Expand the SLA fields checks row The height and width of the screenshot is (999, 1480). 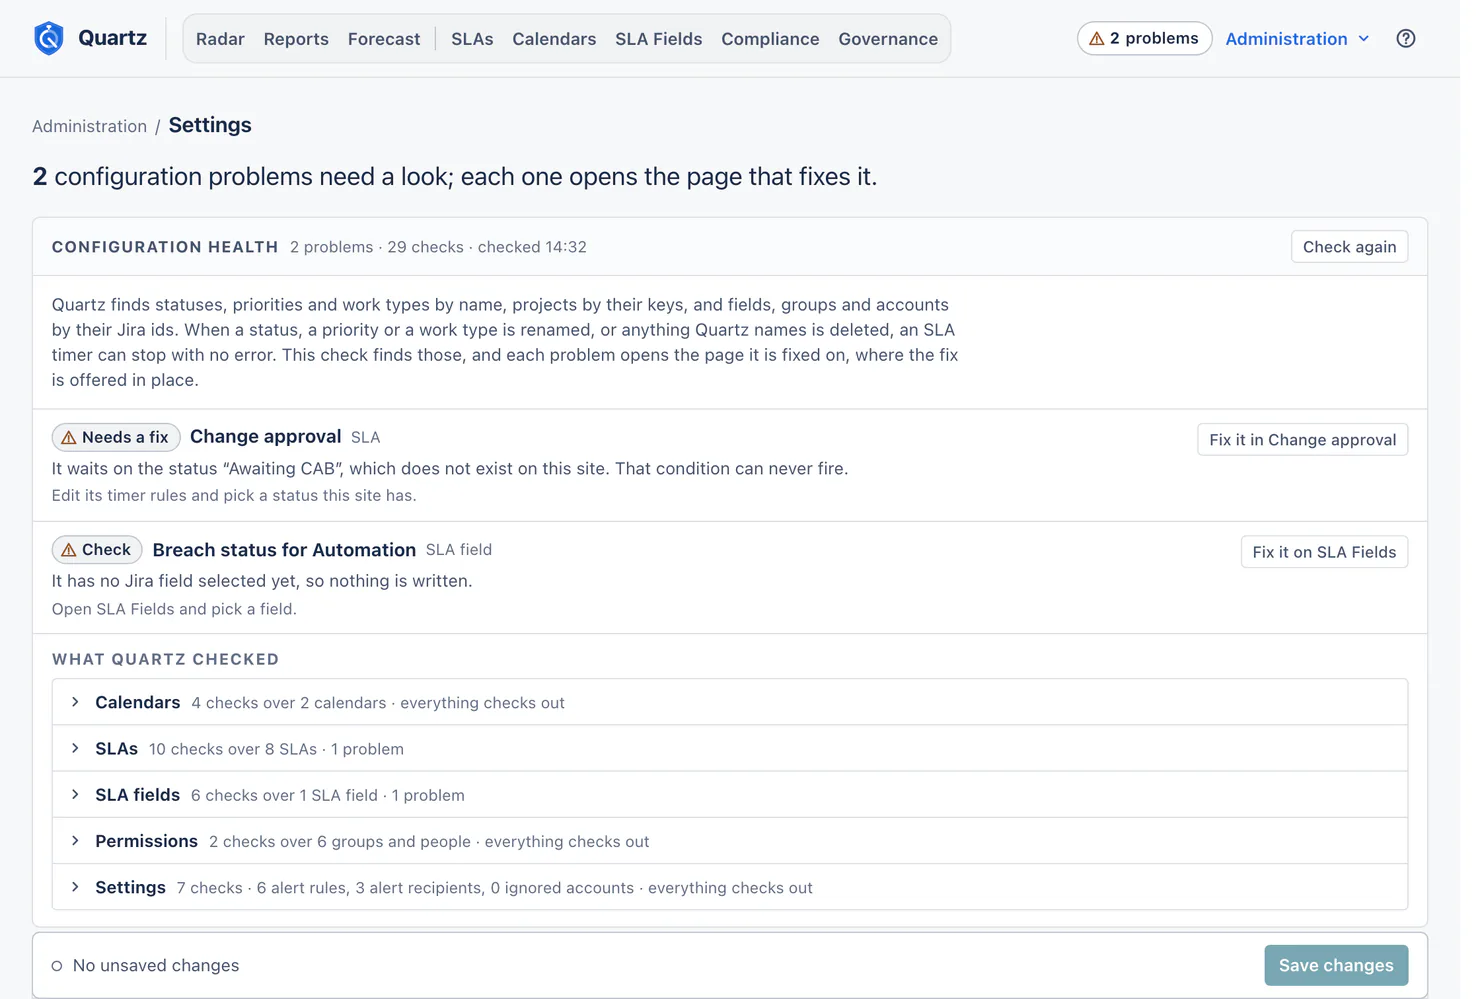[730, 795]
